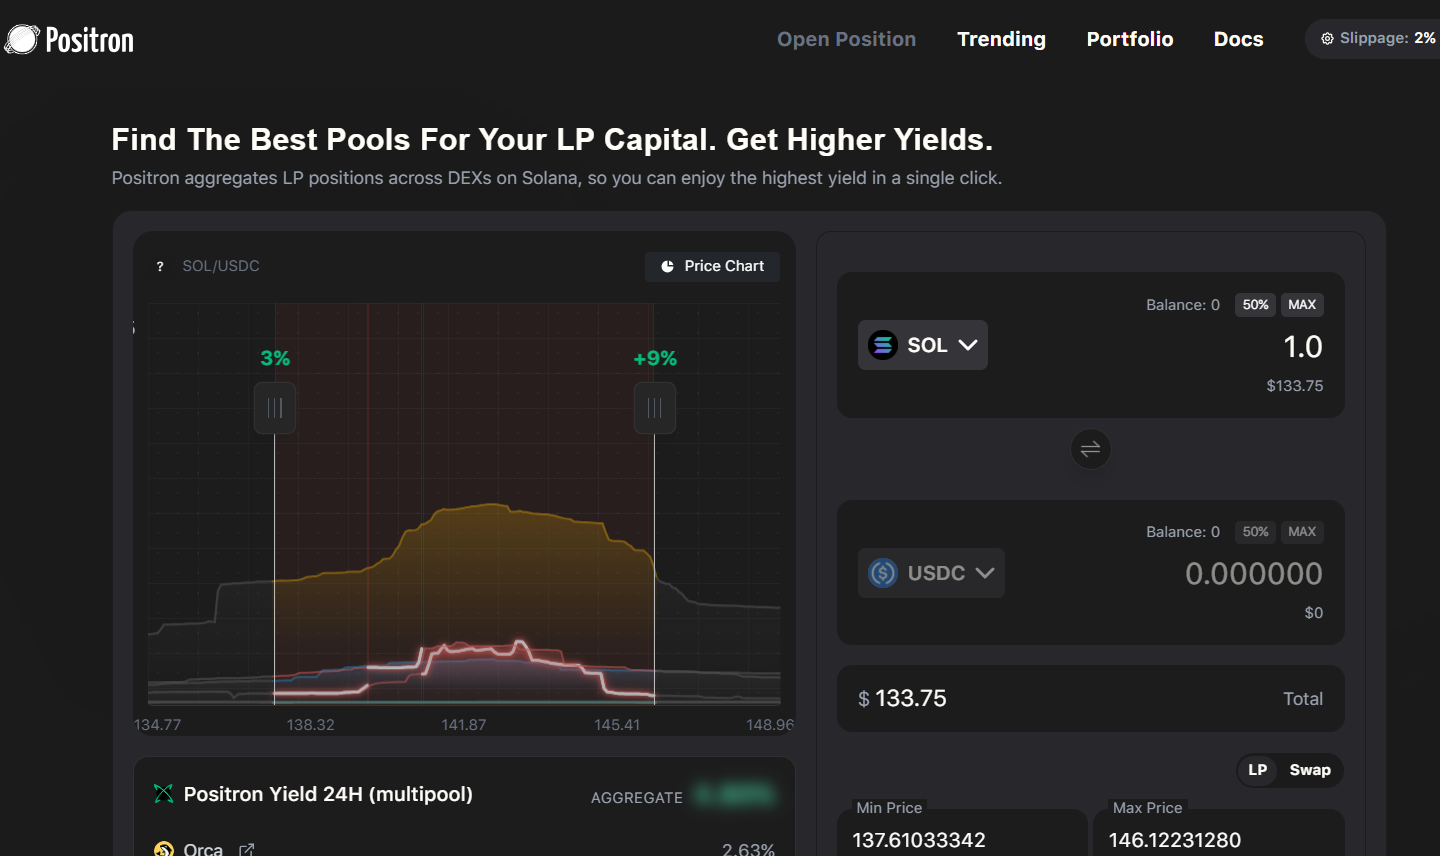Image resolution: width=1440 pixels, height=856 pixels.
Task: Click the SOL token logo
Action: tap(882, 345)
